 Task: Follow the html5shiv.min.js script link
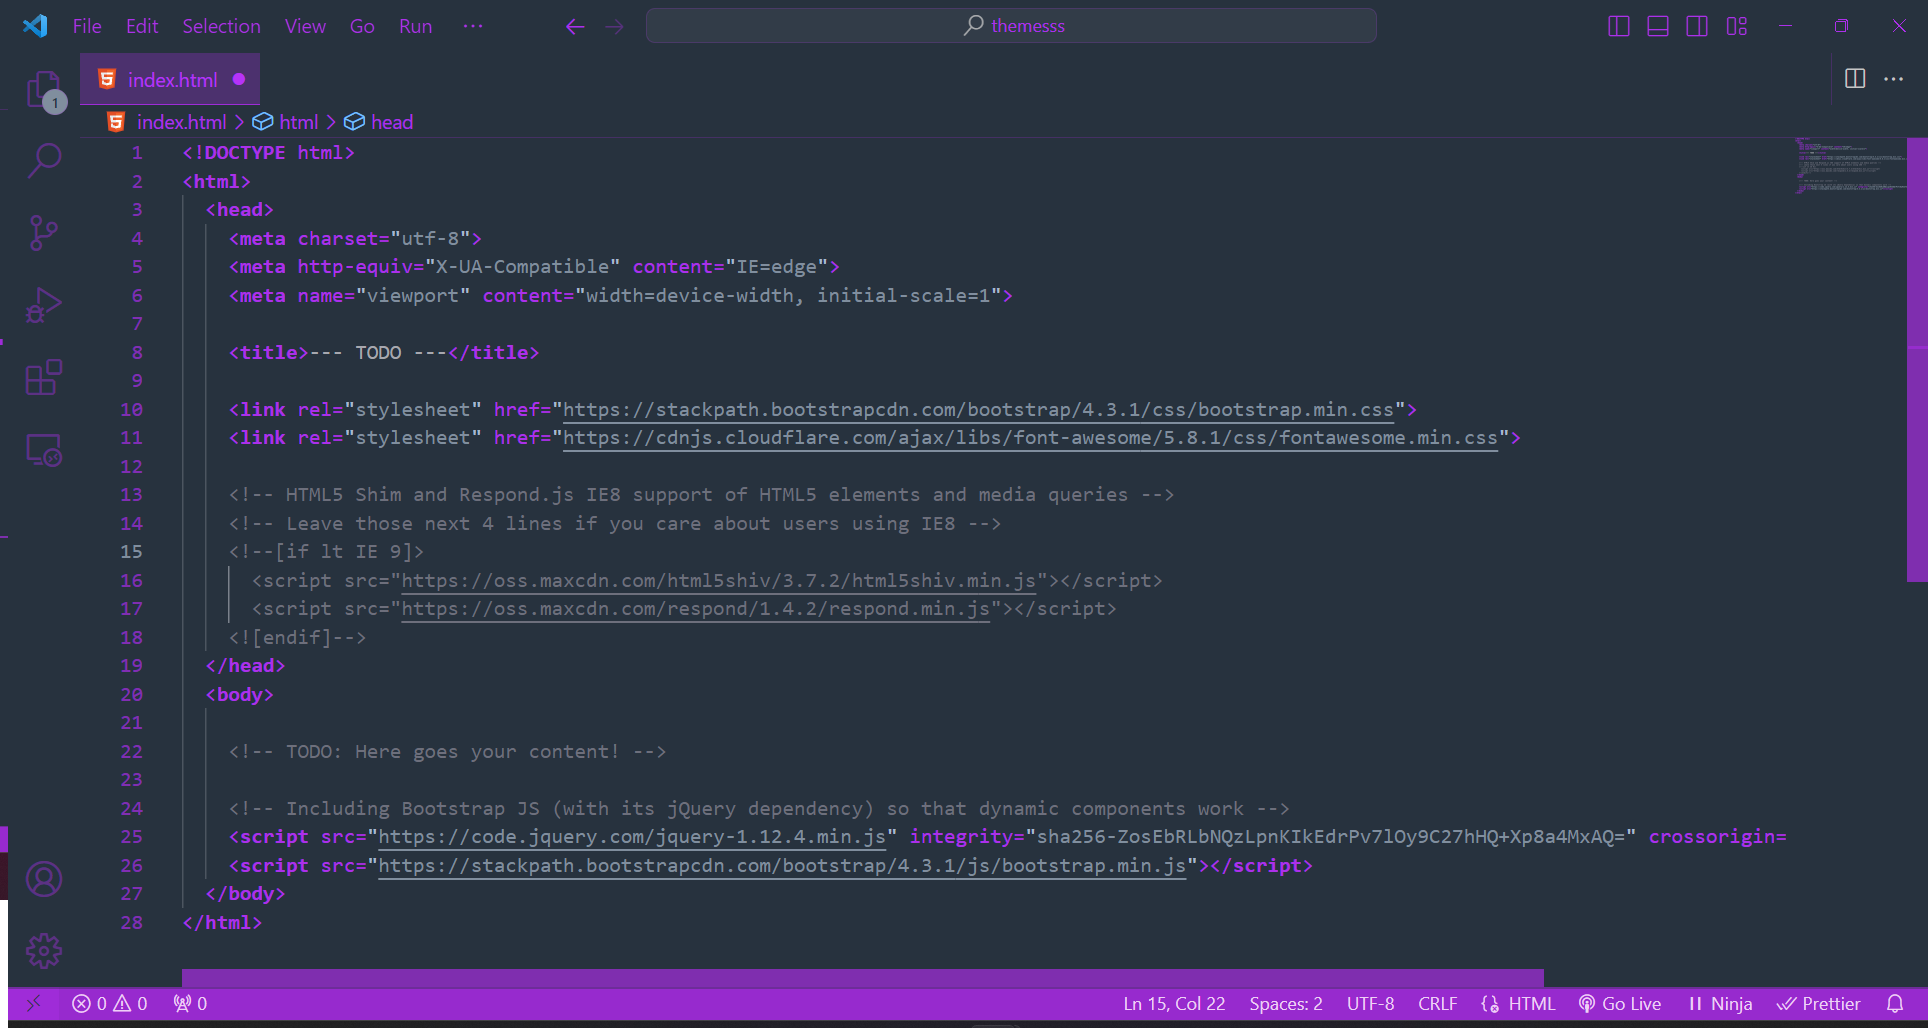click(719, 581)
